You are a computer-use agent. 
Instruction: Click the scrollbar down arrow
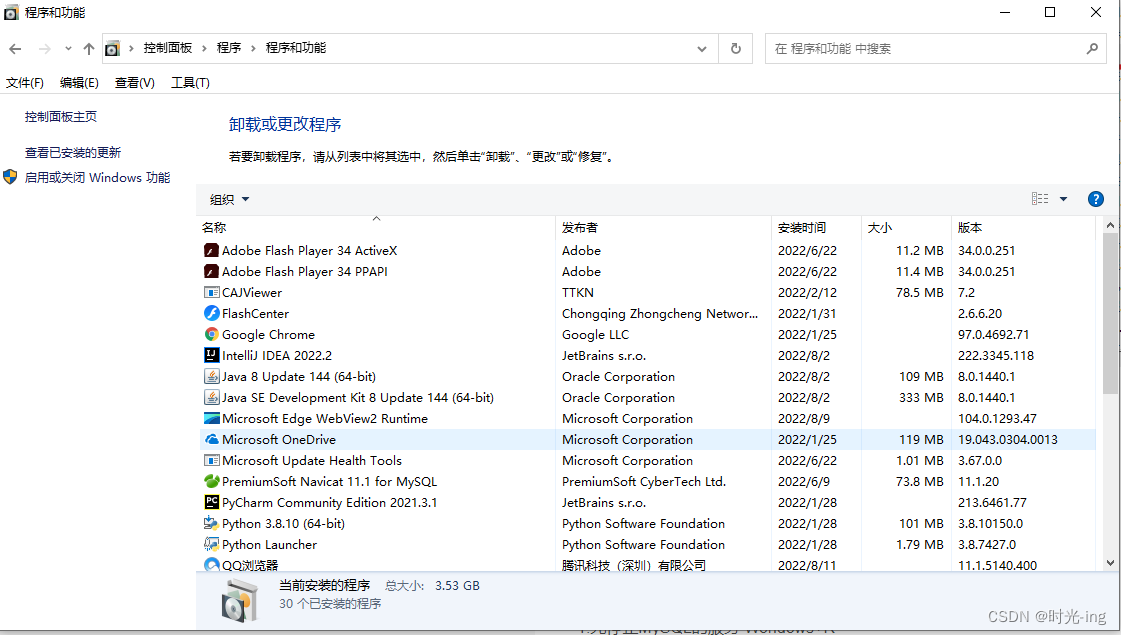pyautogui.click(x=1110, y=563)
